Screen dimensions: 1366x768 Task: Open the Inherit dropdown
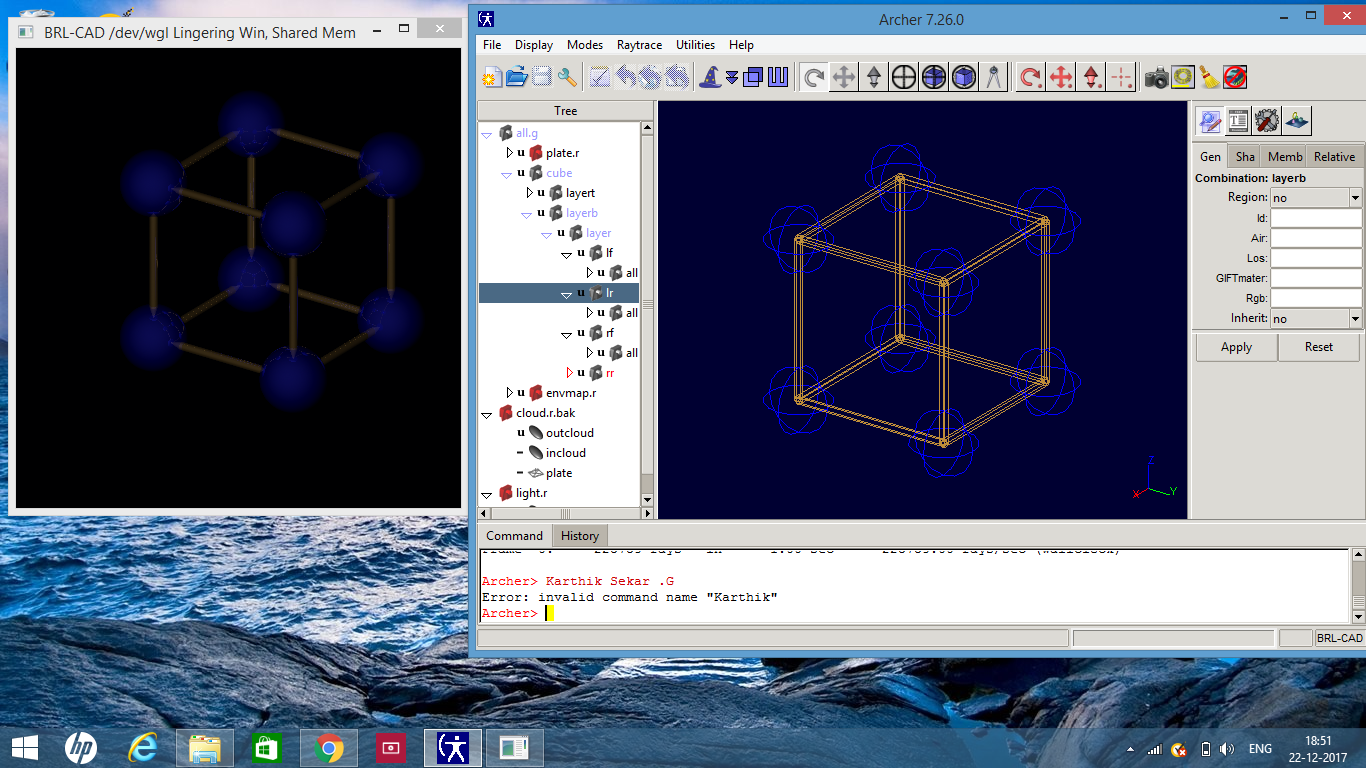tap(1355, 318)
